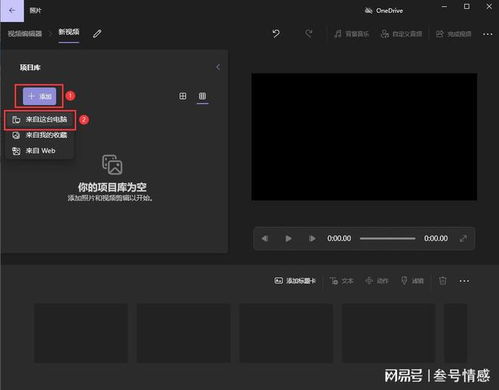The width and height of the screenshot is (499, 390).
Task: Click the finish video button
Action: 454,34
